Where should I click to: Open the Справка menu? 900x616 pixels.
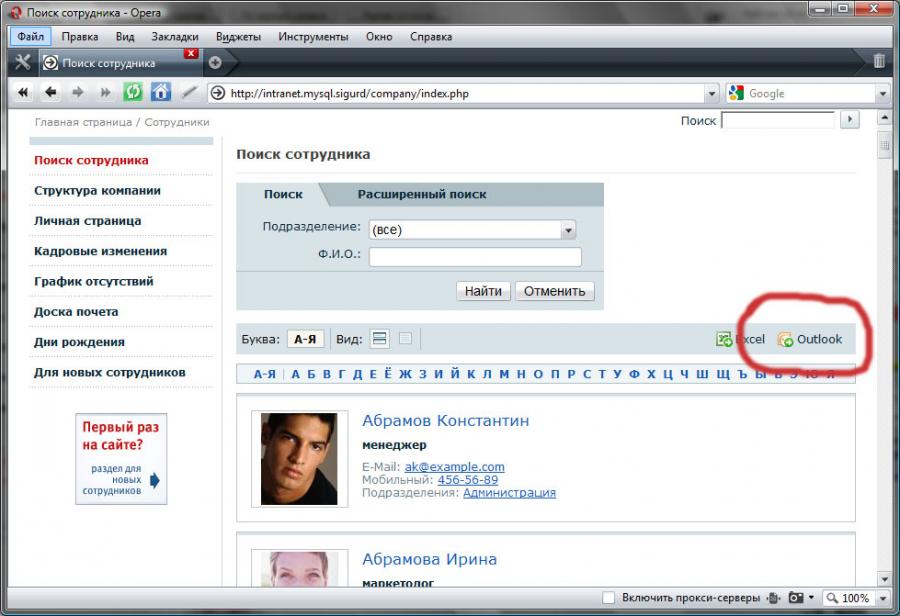431,36
